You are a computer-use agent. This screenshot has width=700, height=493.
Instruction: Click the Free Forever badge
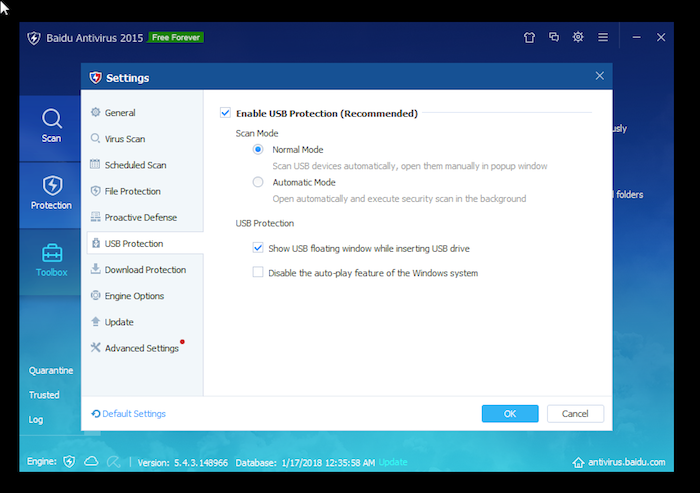(x=176, y=38)
